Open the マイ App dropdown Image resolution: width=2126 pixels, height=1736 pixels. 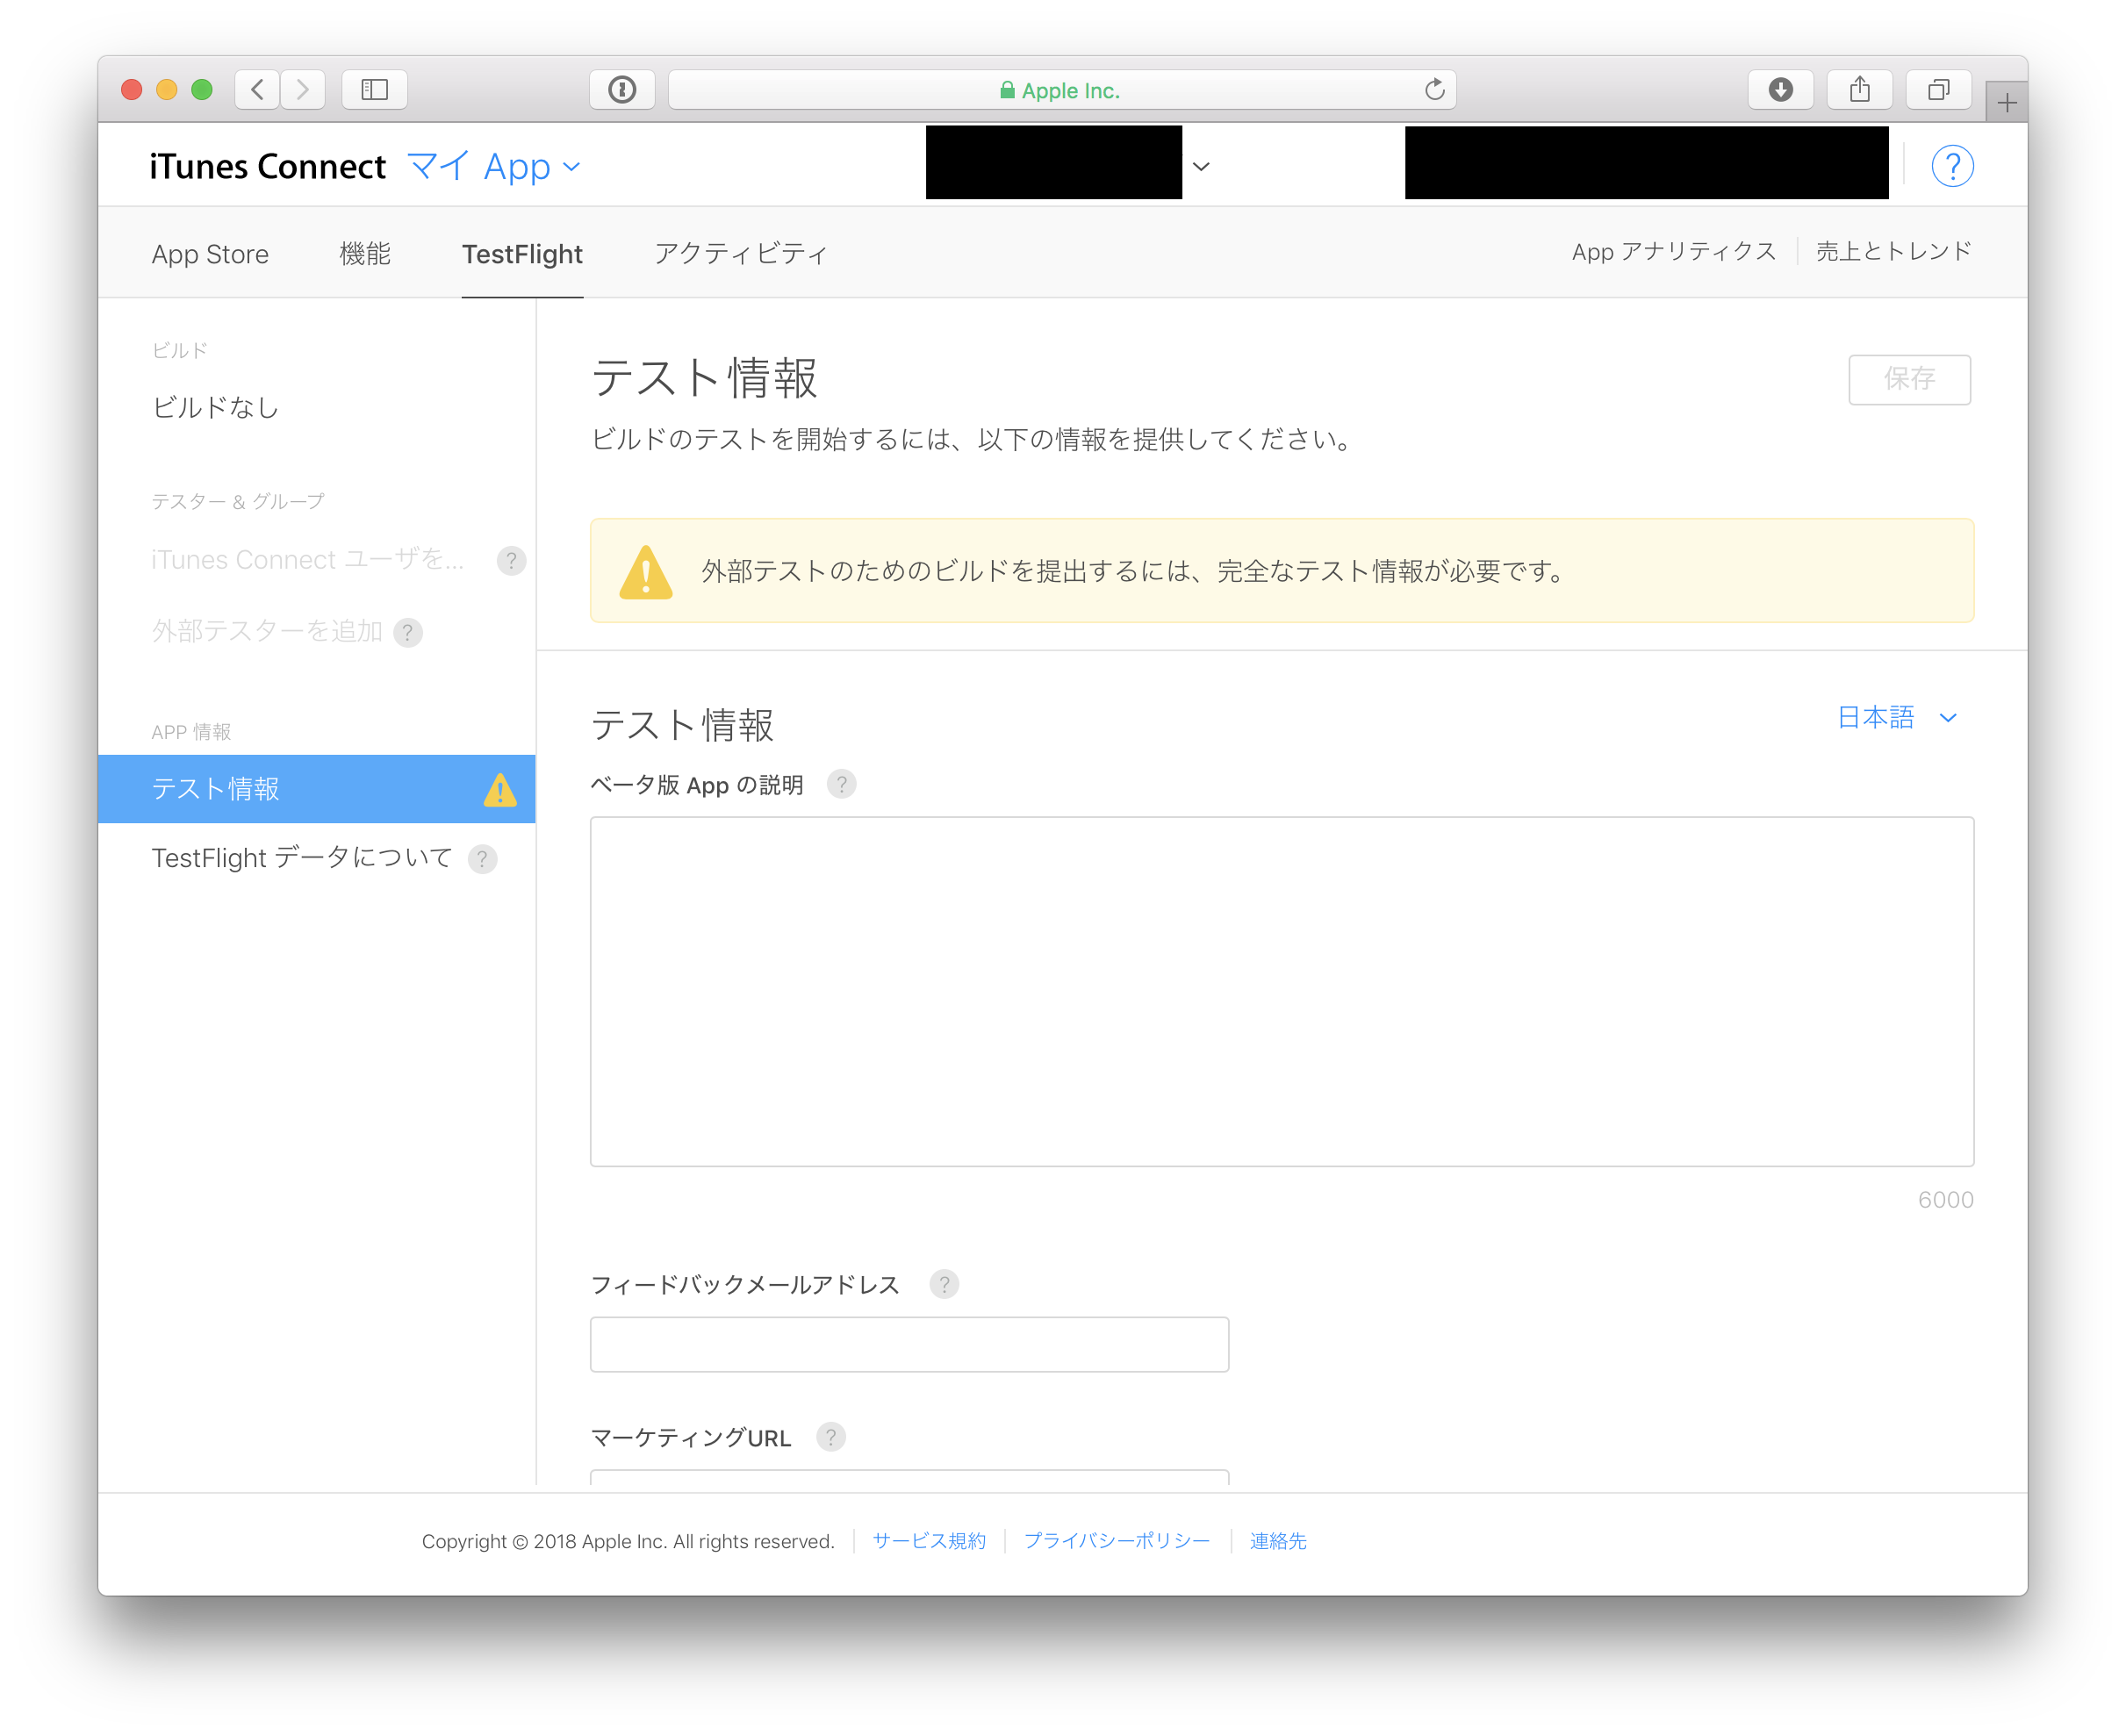tap(494, 166)
